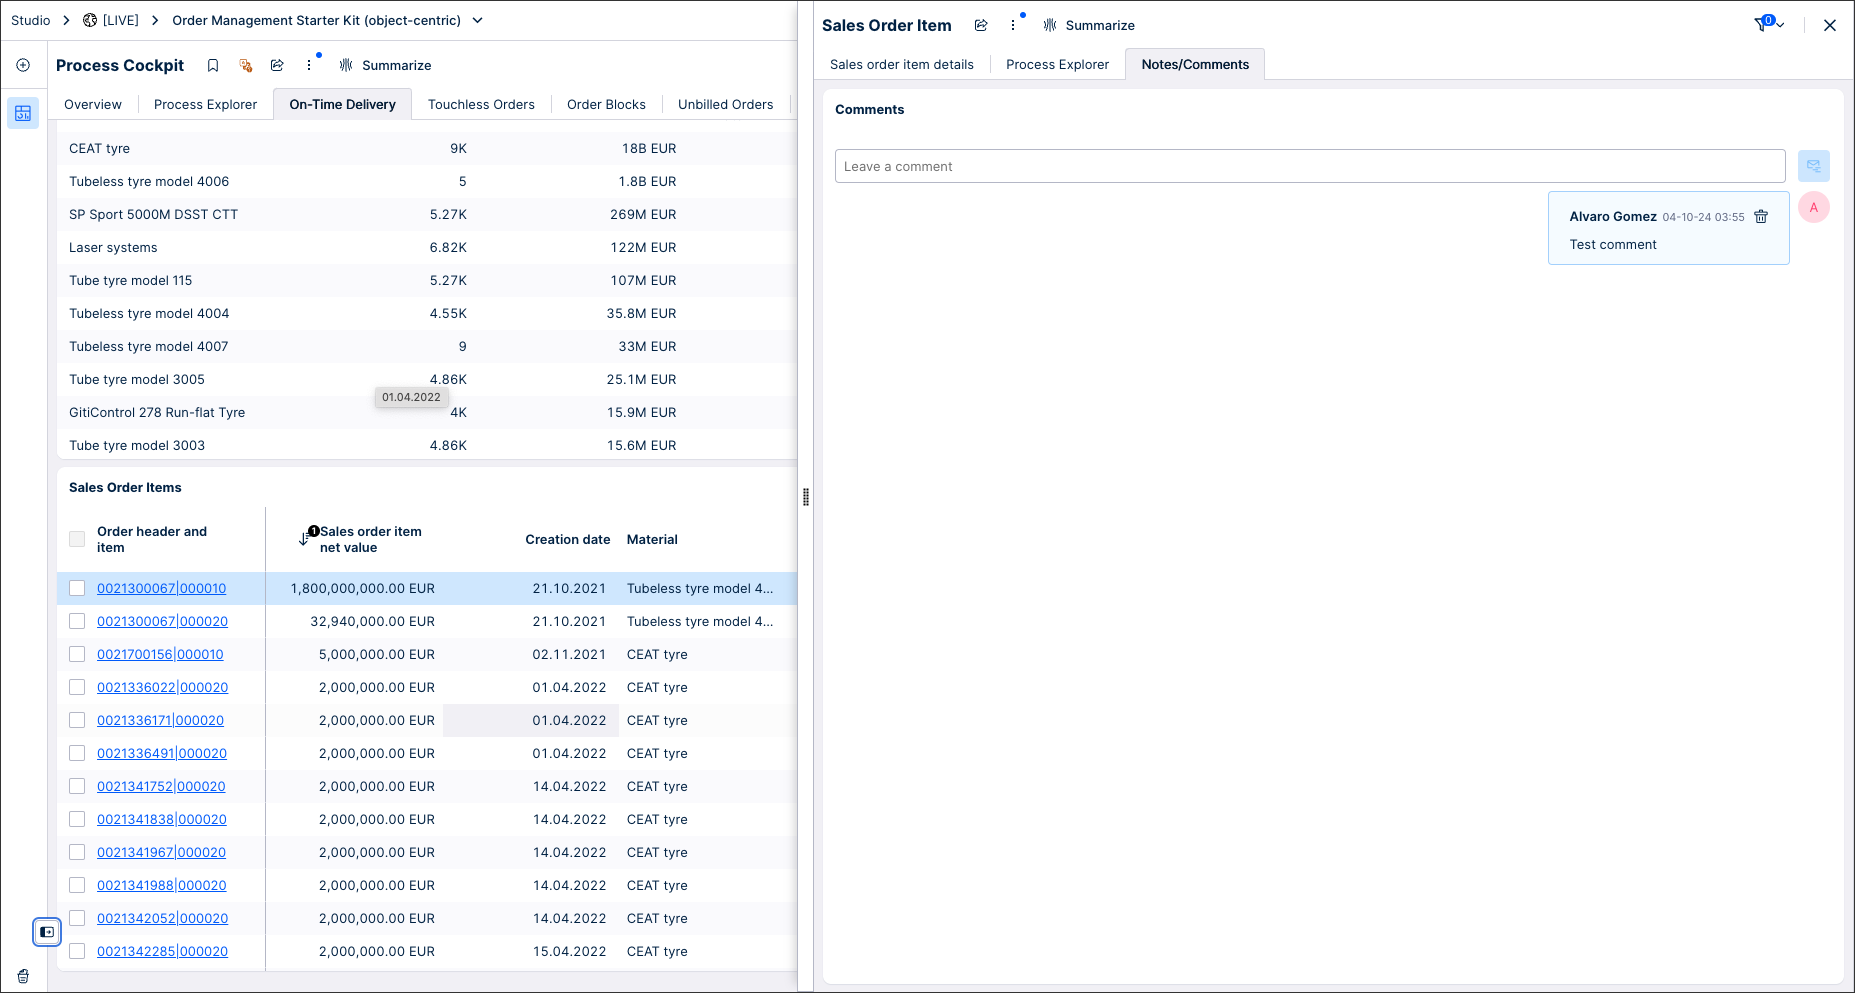Click the share icon in Process Cockpit header
This screenshot has height=993, width=1855.
[277, 65]
